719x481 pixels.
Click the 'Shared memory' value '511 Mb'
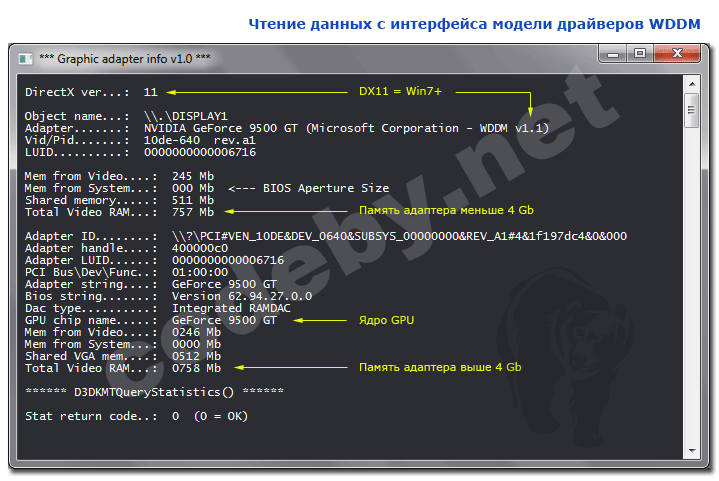(x=193, y=200)
